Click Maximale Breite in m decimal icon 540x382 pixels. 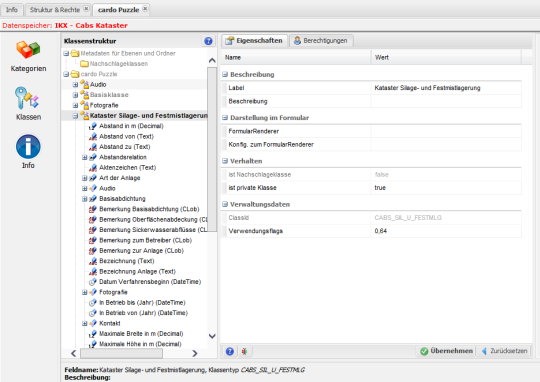(93, 334)
